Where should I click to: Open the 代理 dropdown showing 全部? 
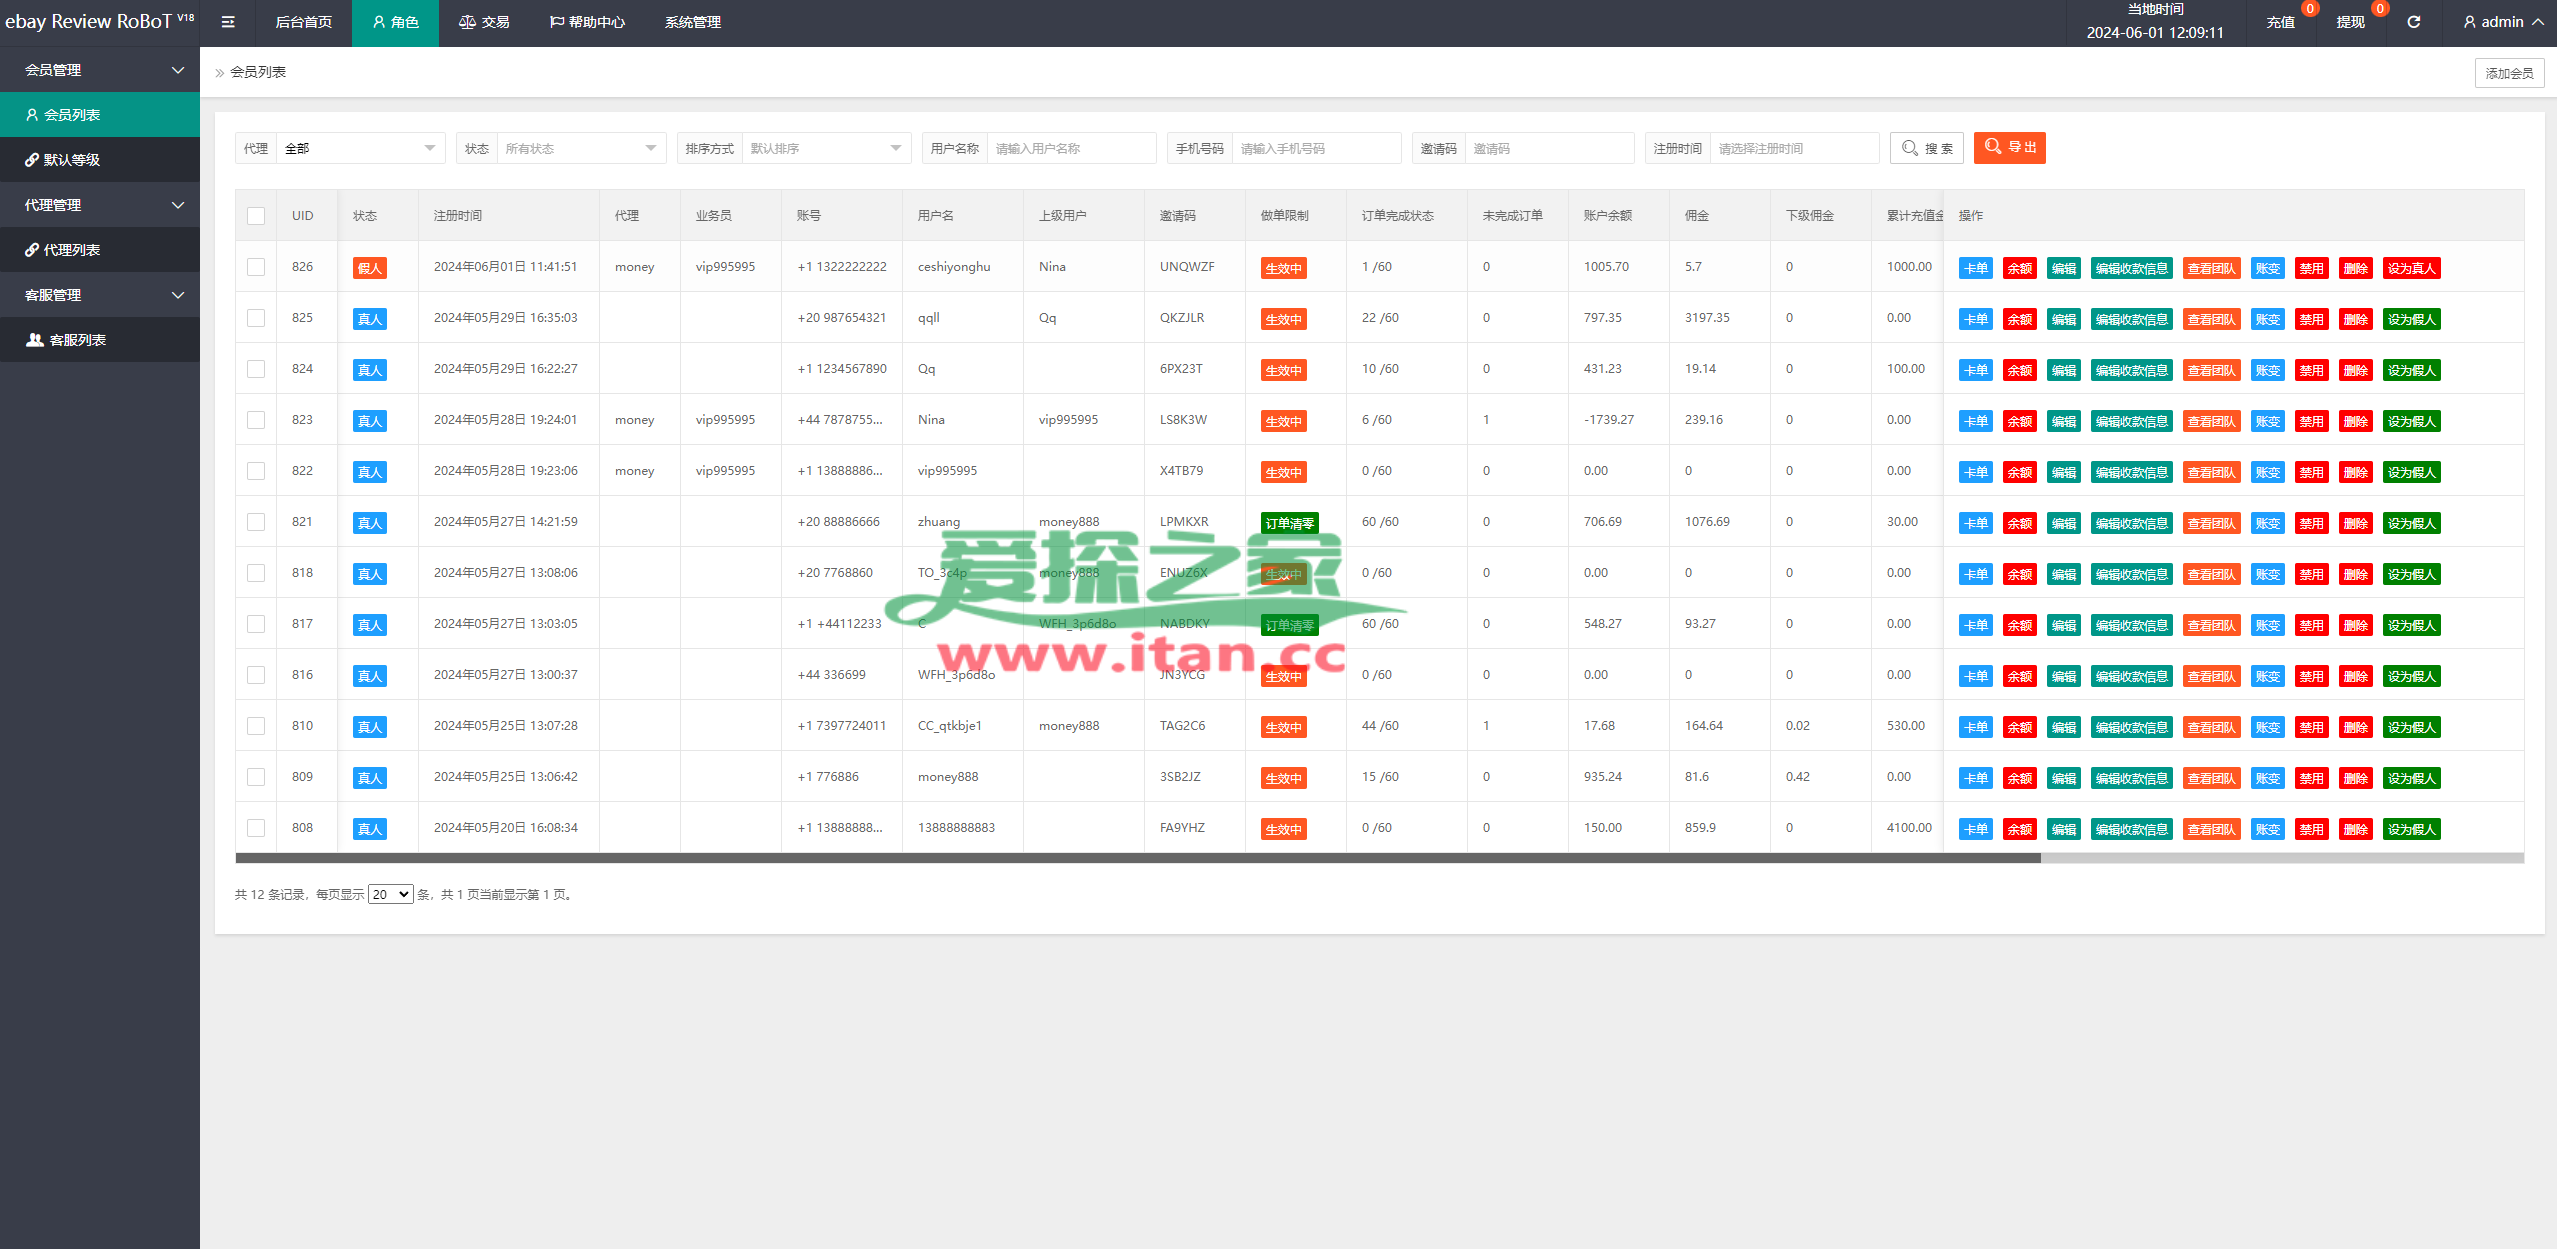[x=360, y=148]
